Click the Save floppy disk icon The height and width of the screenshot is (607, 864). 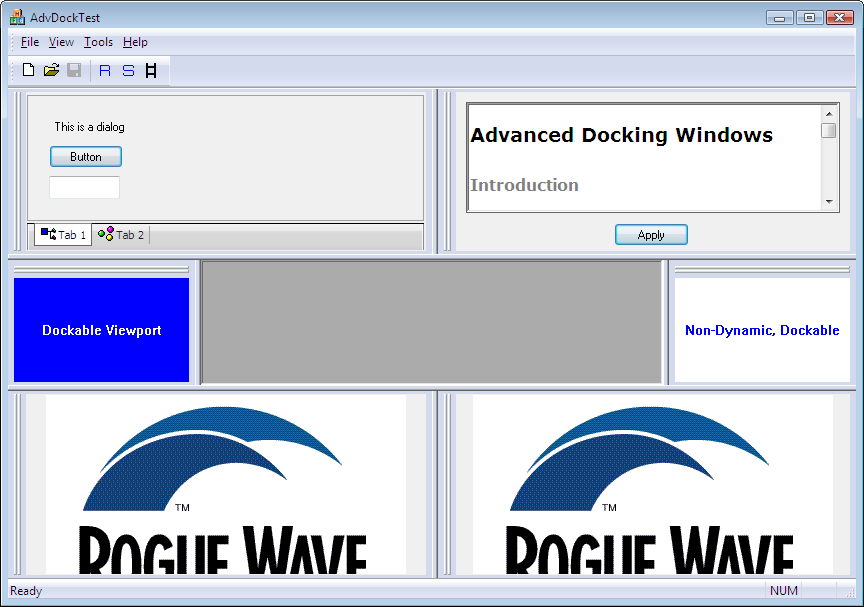click(74, 70)
